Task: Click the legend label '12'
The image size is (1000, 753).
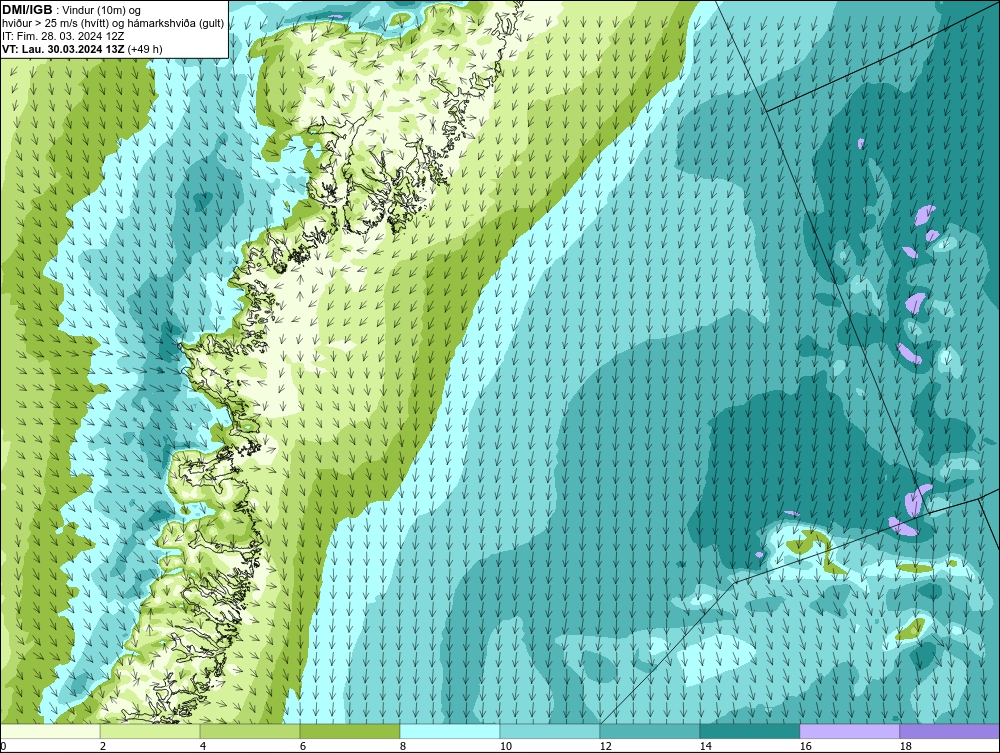Action: (x=606, y=746)
